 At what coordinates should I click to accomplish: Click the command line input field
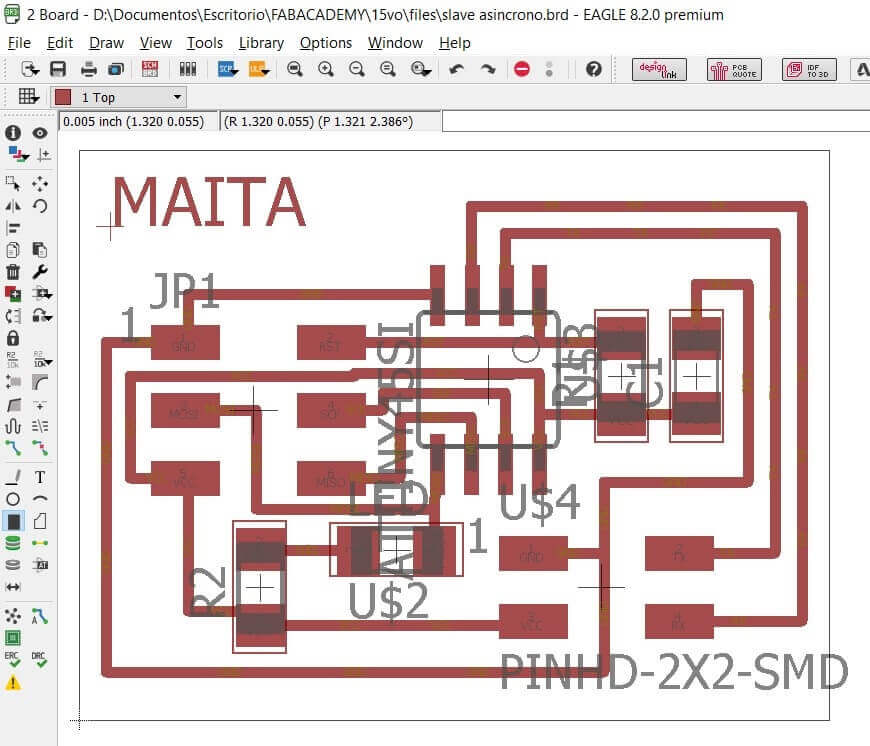pyautogui.click(x=656, y=121)
